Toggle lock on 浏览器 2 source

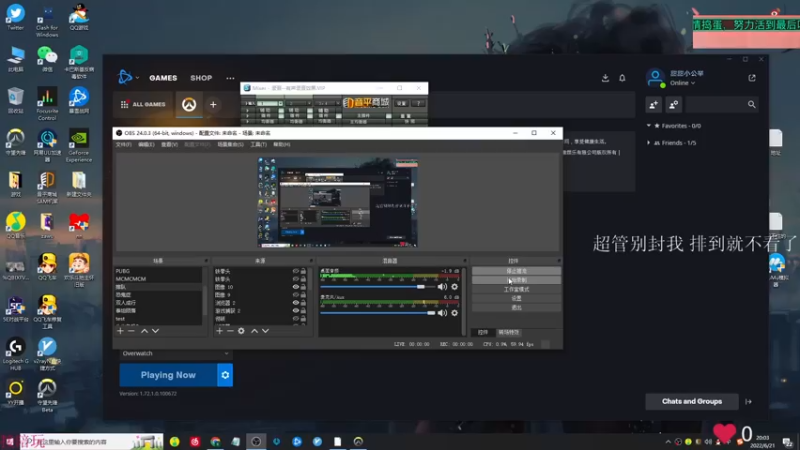[x=303, y=303]
